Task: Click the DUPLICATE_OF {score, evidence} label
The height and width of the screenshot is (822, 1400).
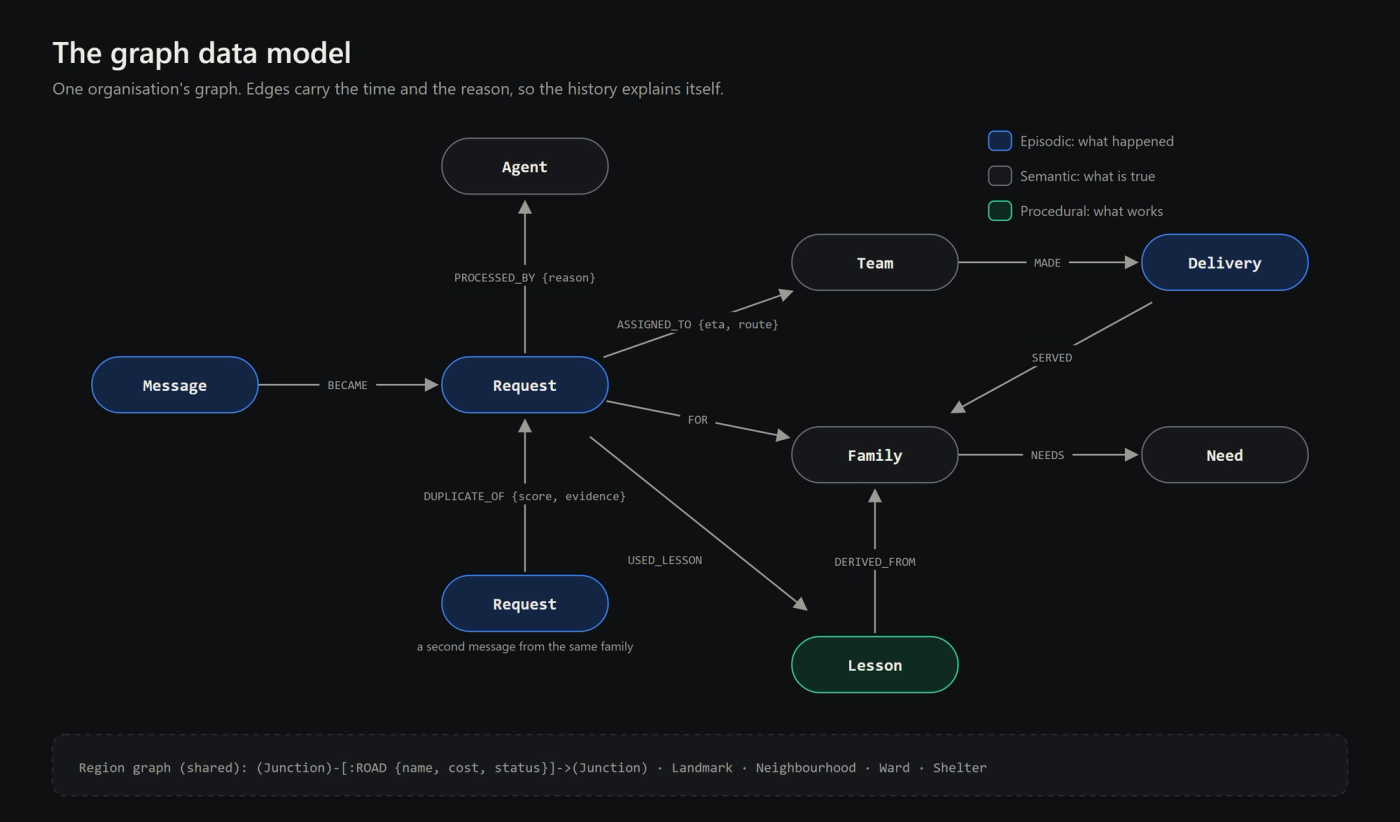Action: [525, 497]
